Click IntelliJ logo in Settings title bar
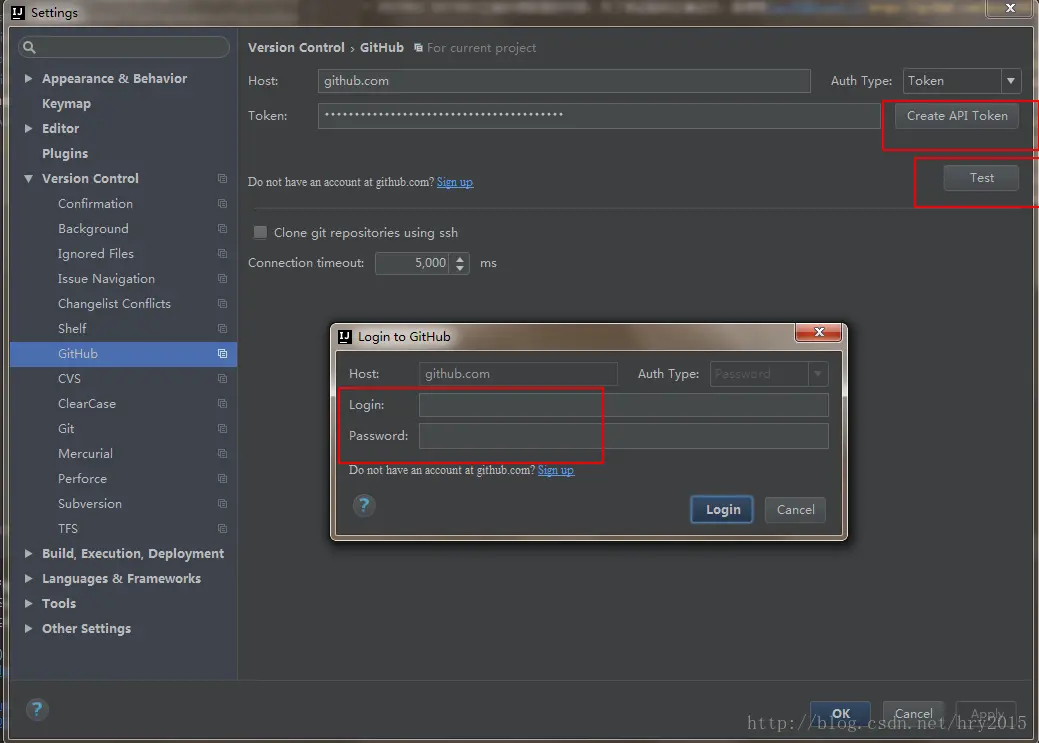This screenshot has height=743, width=1039. 18,13
